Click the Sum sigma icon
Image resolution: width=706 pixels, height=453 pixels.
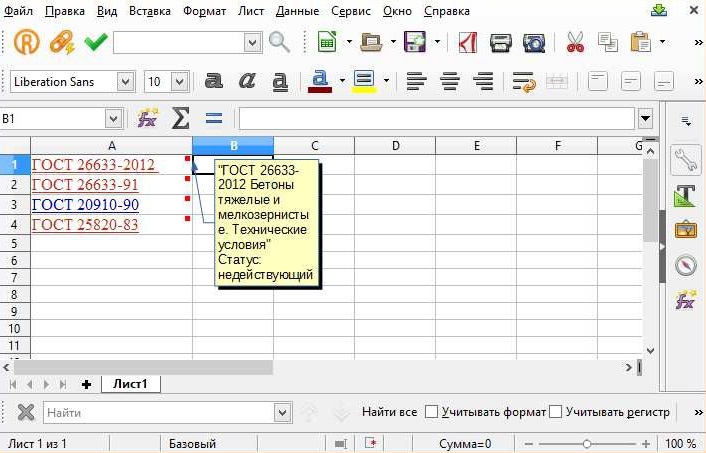(180, 119)
